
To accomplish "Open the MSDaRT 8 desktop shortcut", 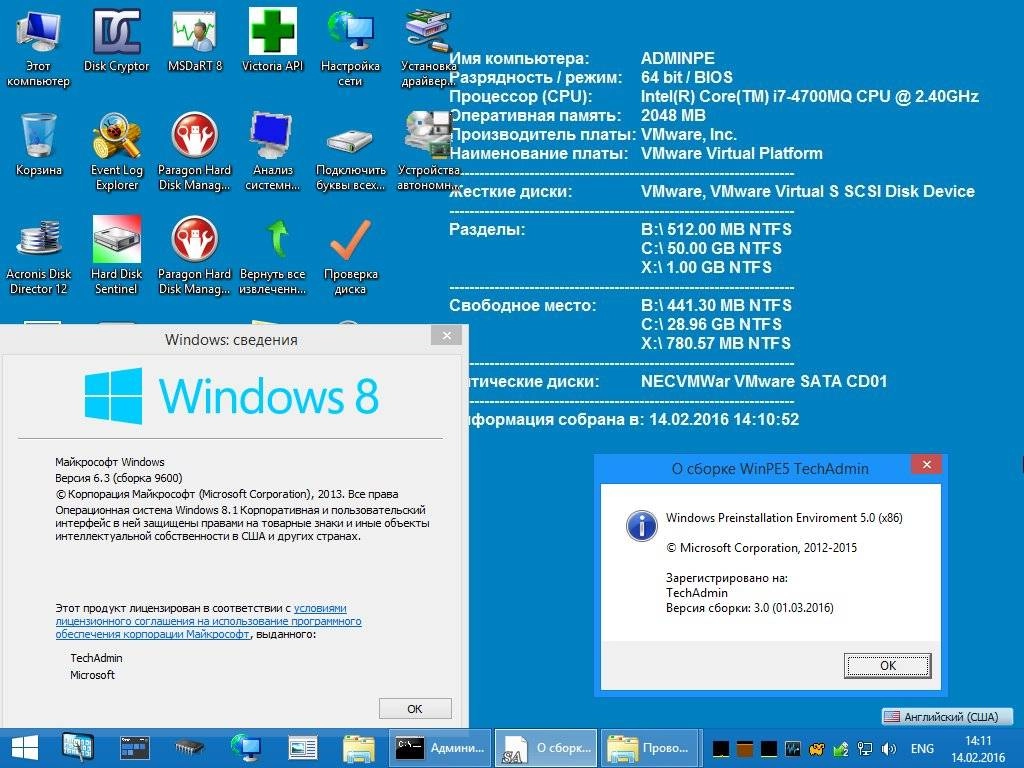I will pyautogui.click(x=195, y=40).
